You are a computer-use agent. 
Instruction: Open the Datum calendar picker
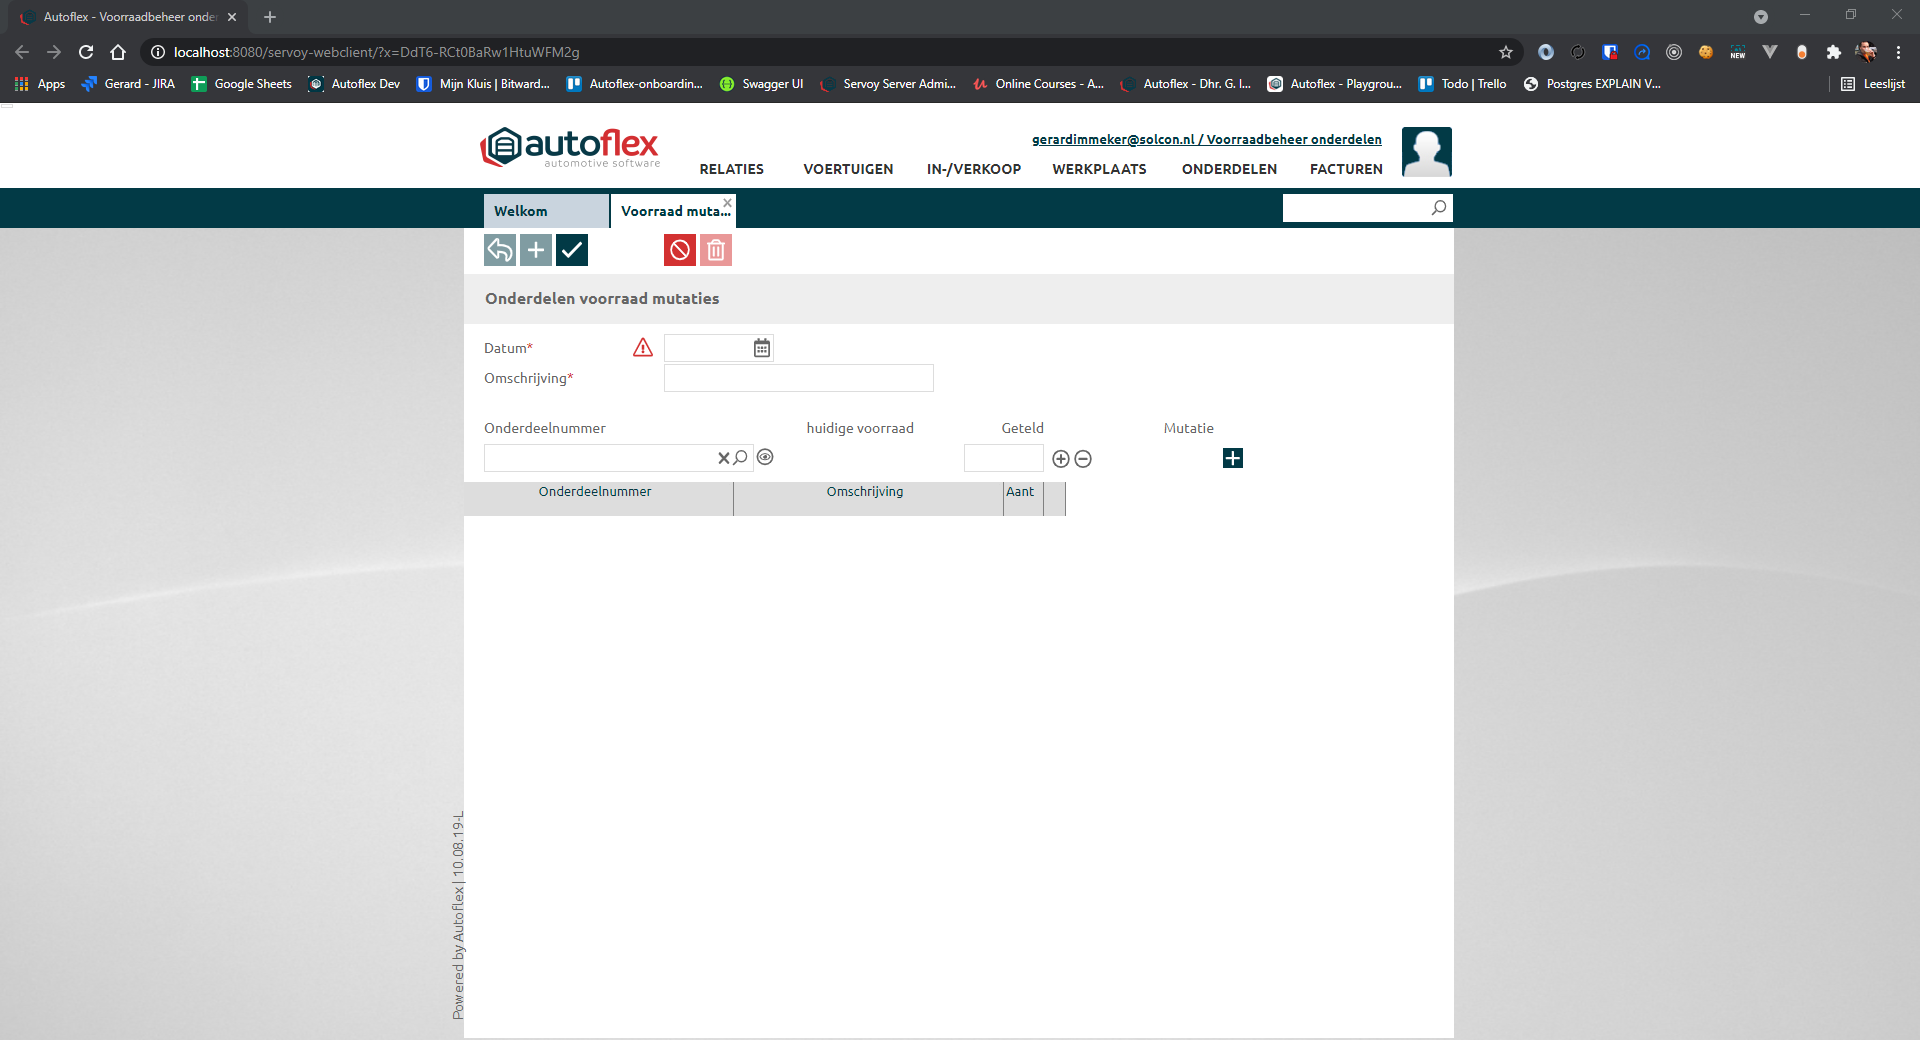pyautogui.click(x=762, y=348)
